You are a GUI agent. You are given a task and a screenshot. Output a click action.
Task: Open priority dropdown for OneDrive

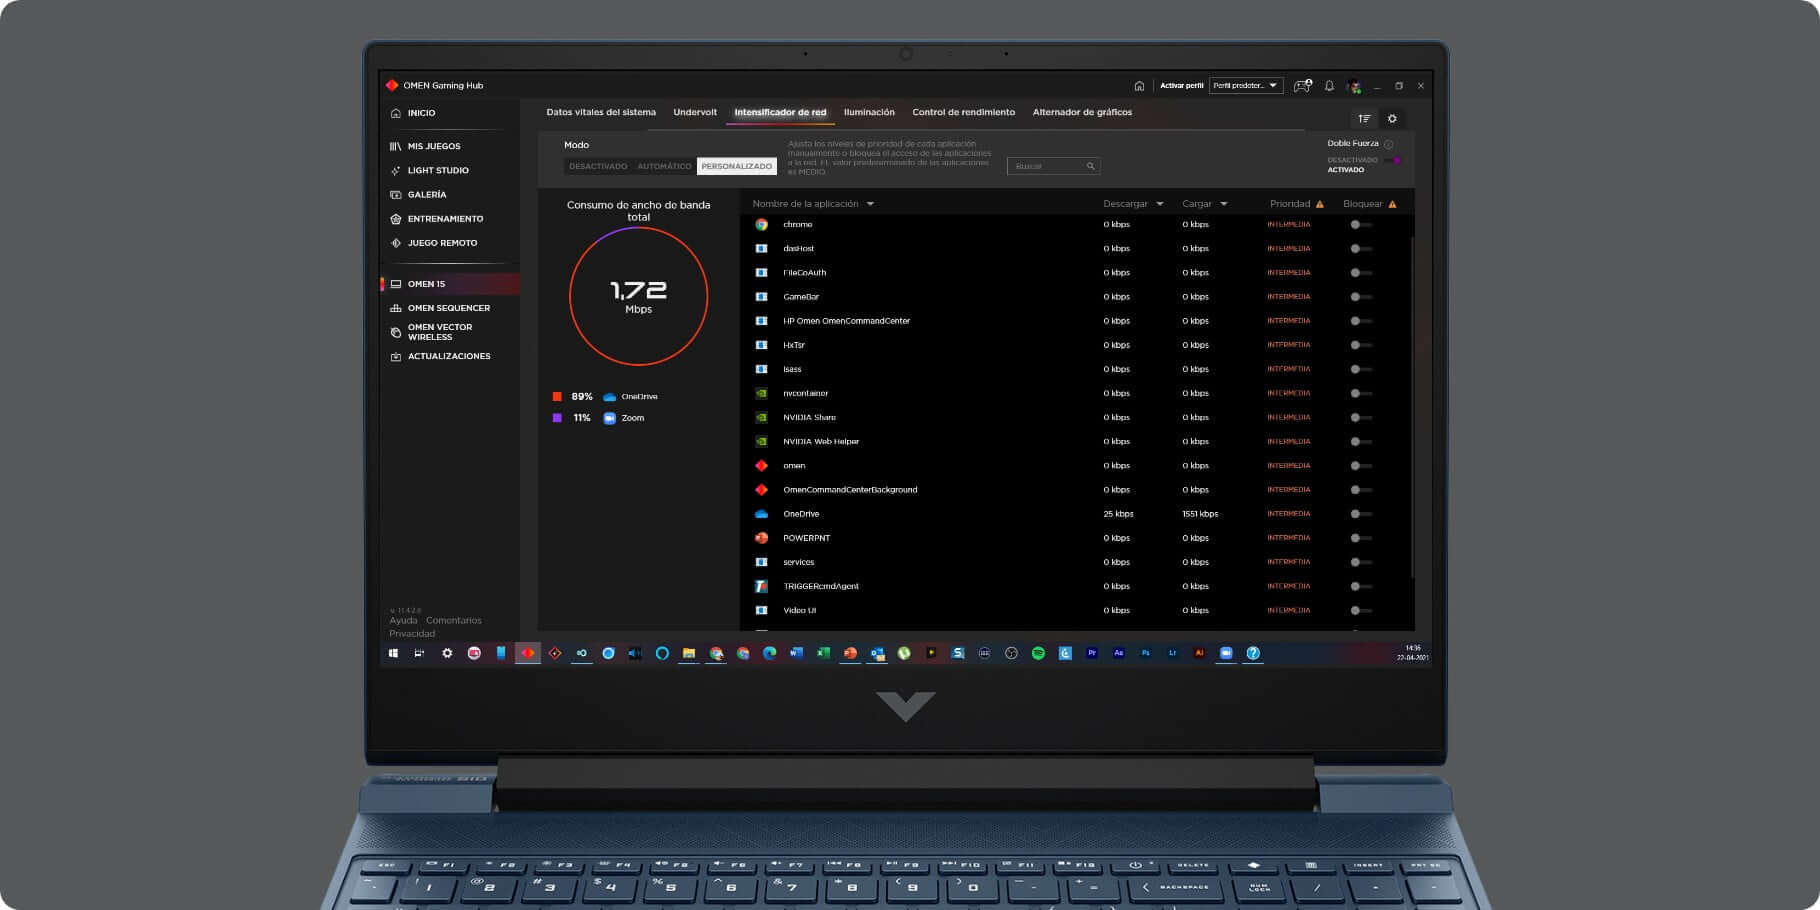[x=1289, y=514]
